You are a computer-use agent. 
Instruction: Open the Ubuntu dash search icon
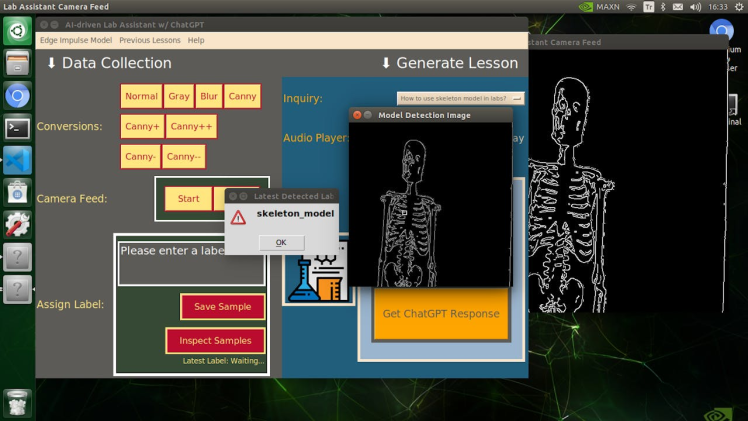17,31
